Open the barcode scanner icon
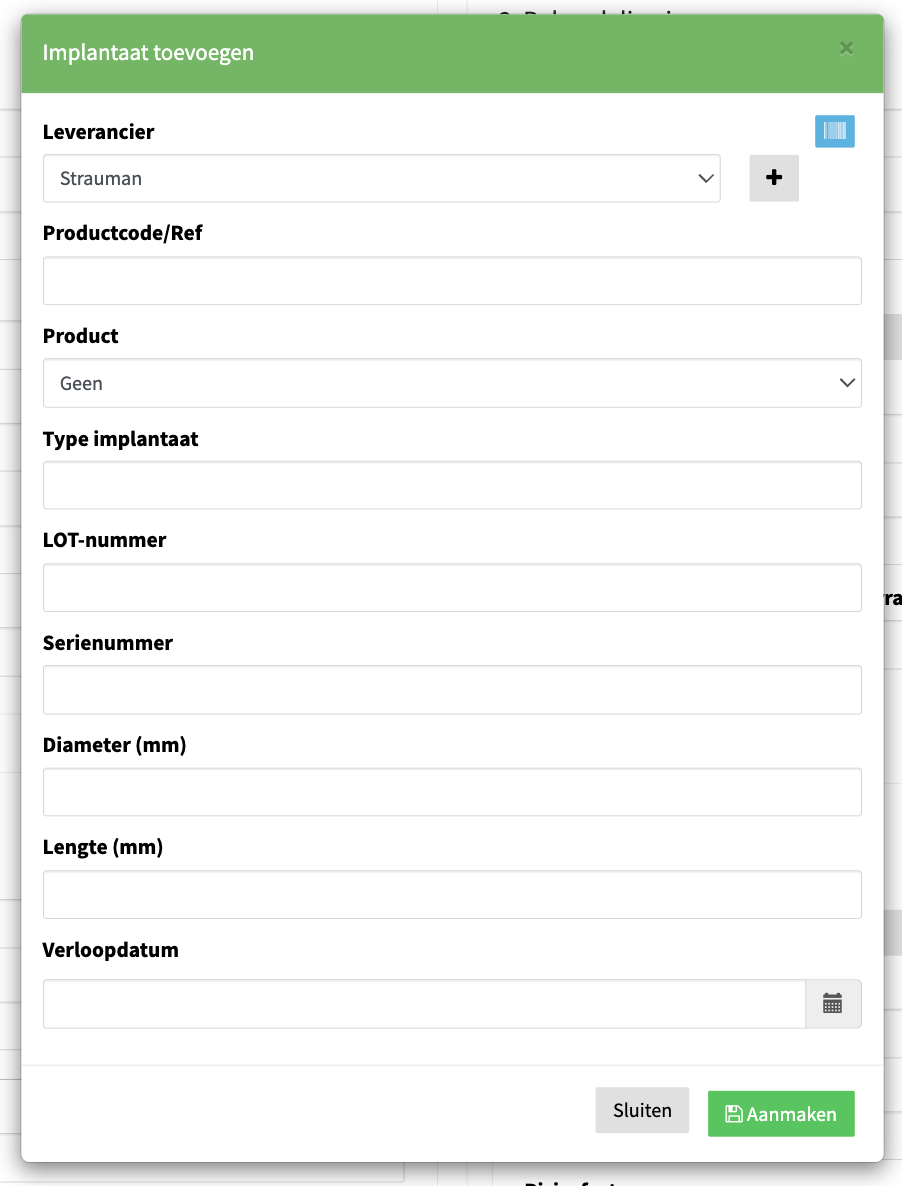Image resolution: width=902 pixels, height=1186 pixels. (835, 131)
